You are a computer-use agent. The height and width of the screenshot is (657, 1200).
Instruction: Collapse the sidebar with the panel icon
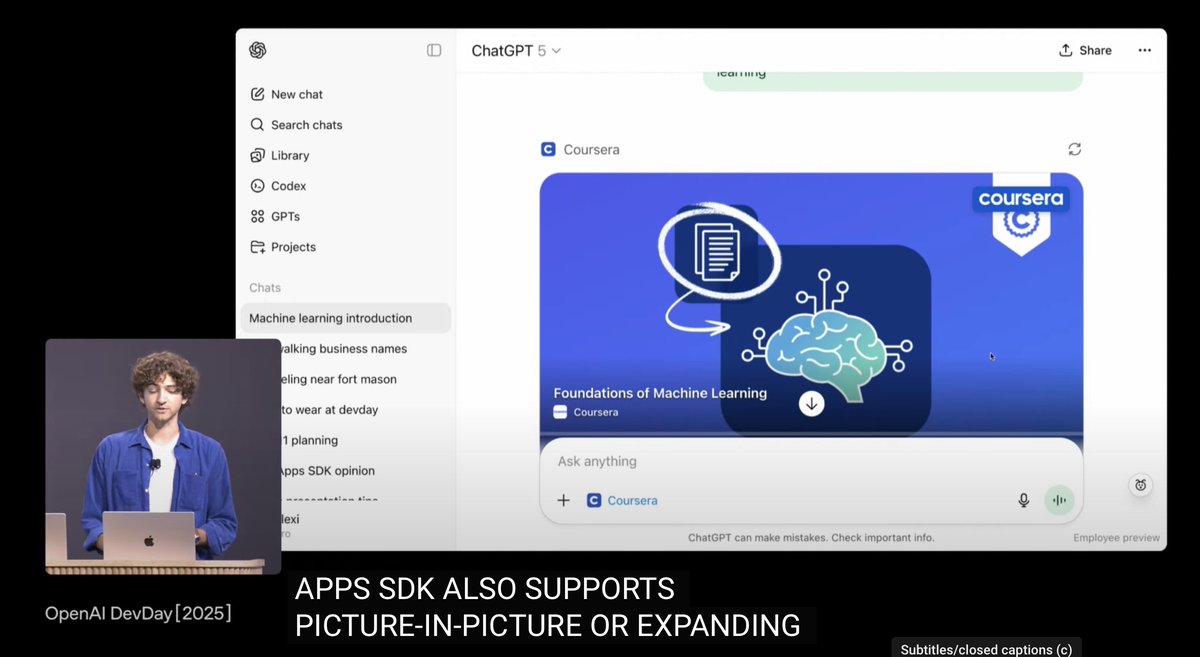click(x=434, y=50)
